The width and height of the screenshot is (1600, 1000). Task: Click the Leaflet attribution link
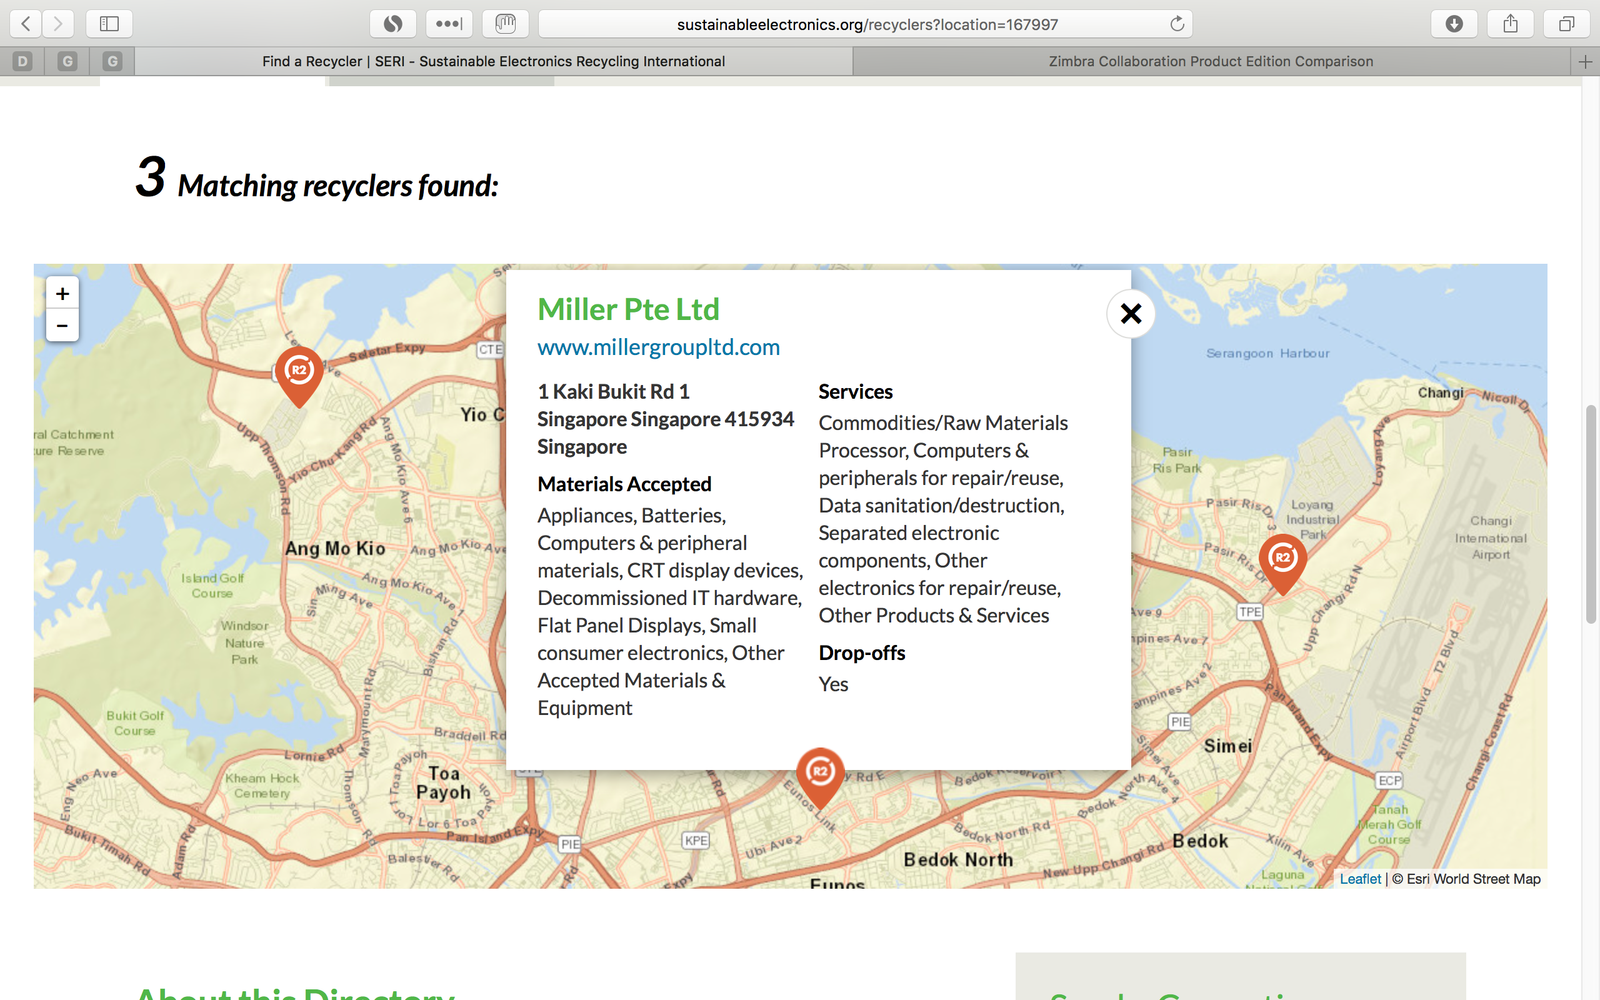coord(1360,879)
